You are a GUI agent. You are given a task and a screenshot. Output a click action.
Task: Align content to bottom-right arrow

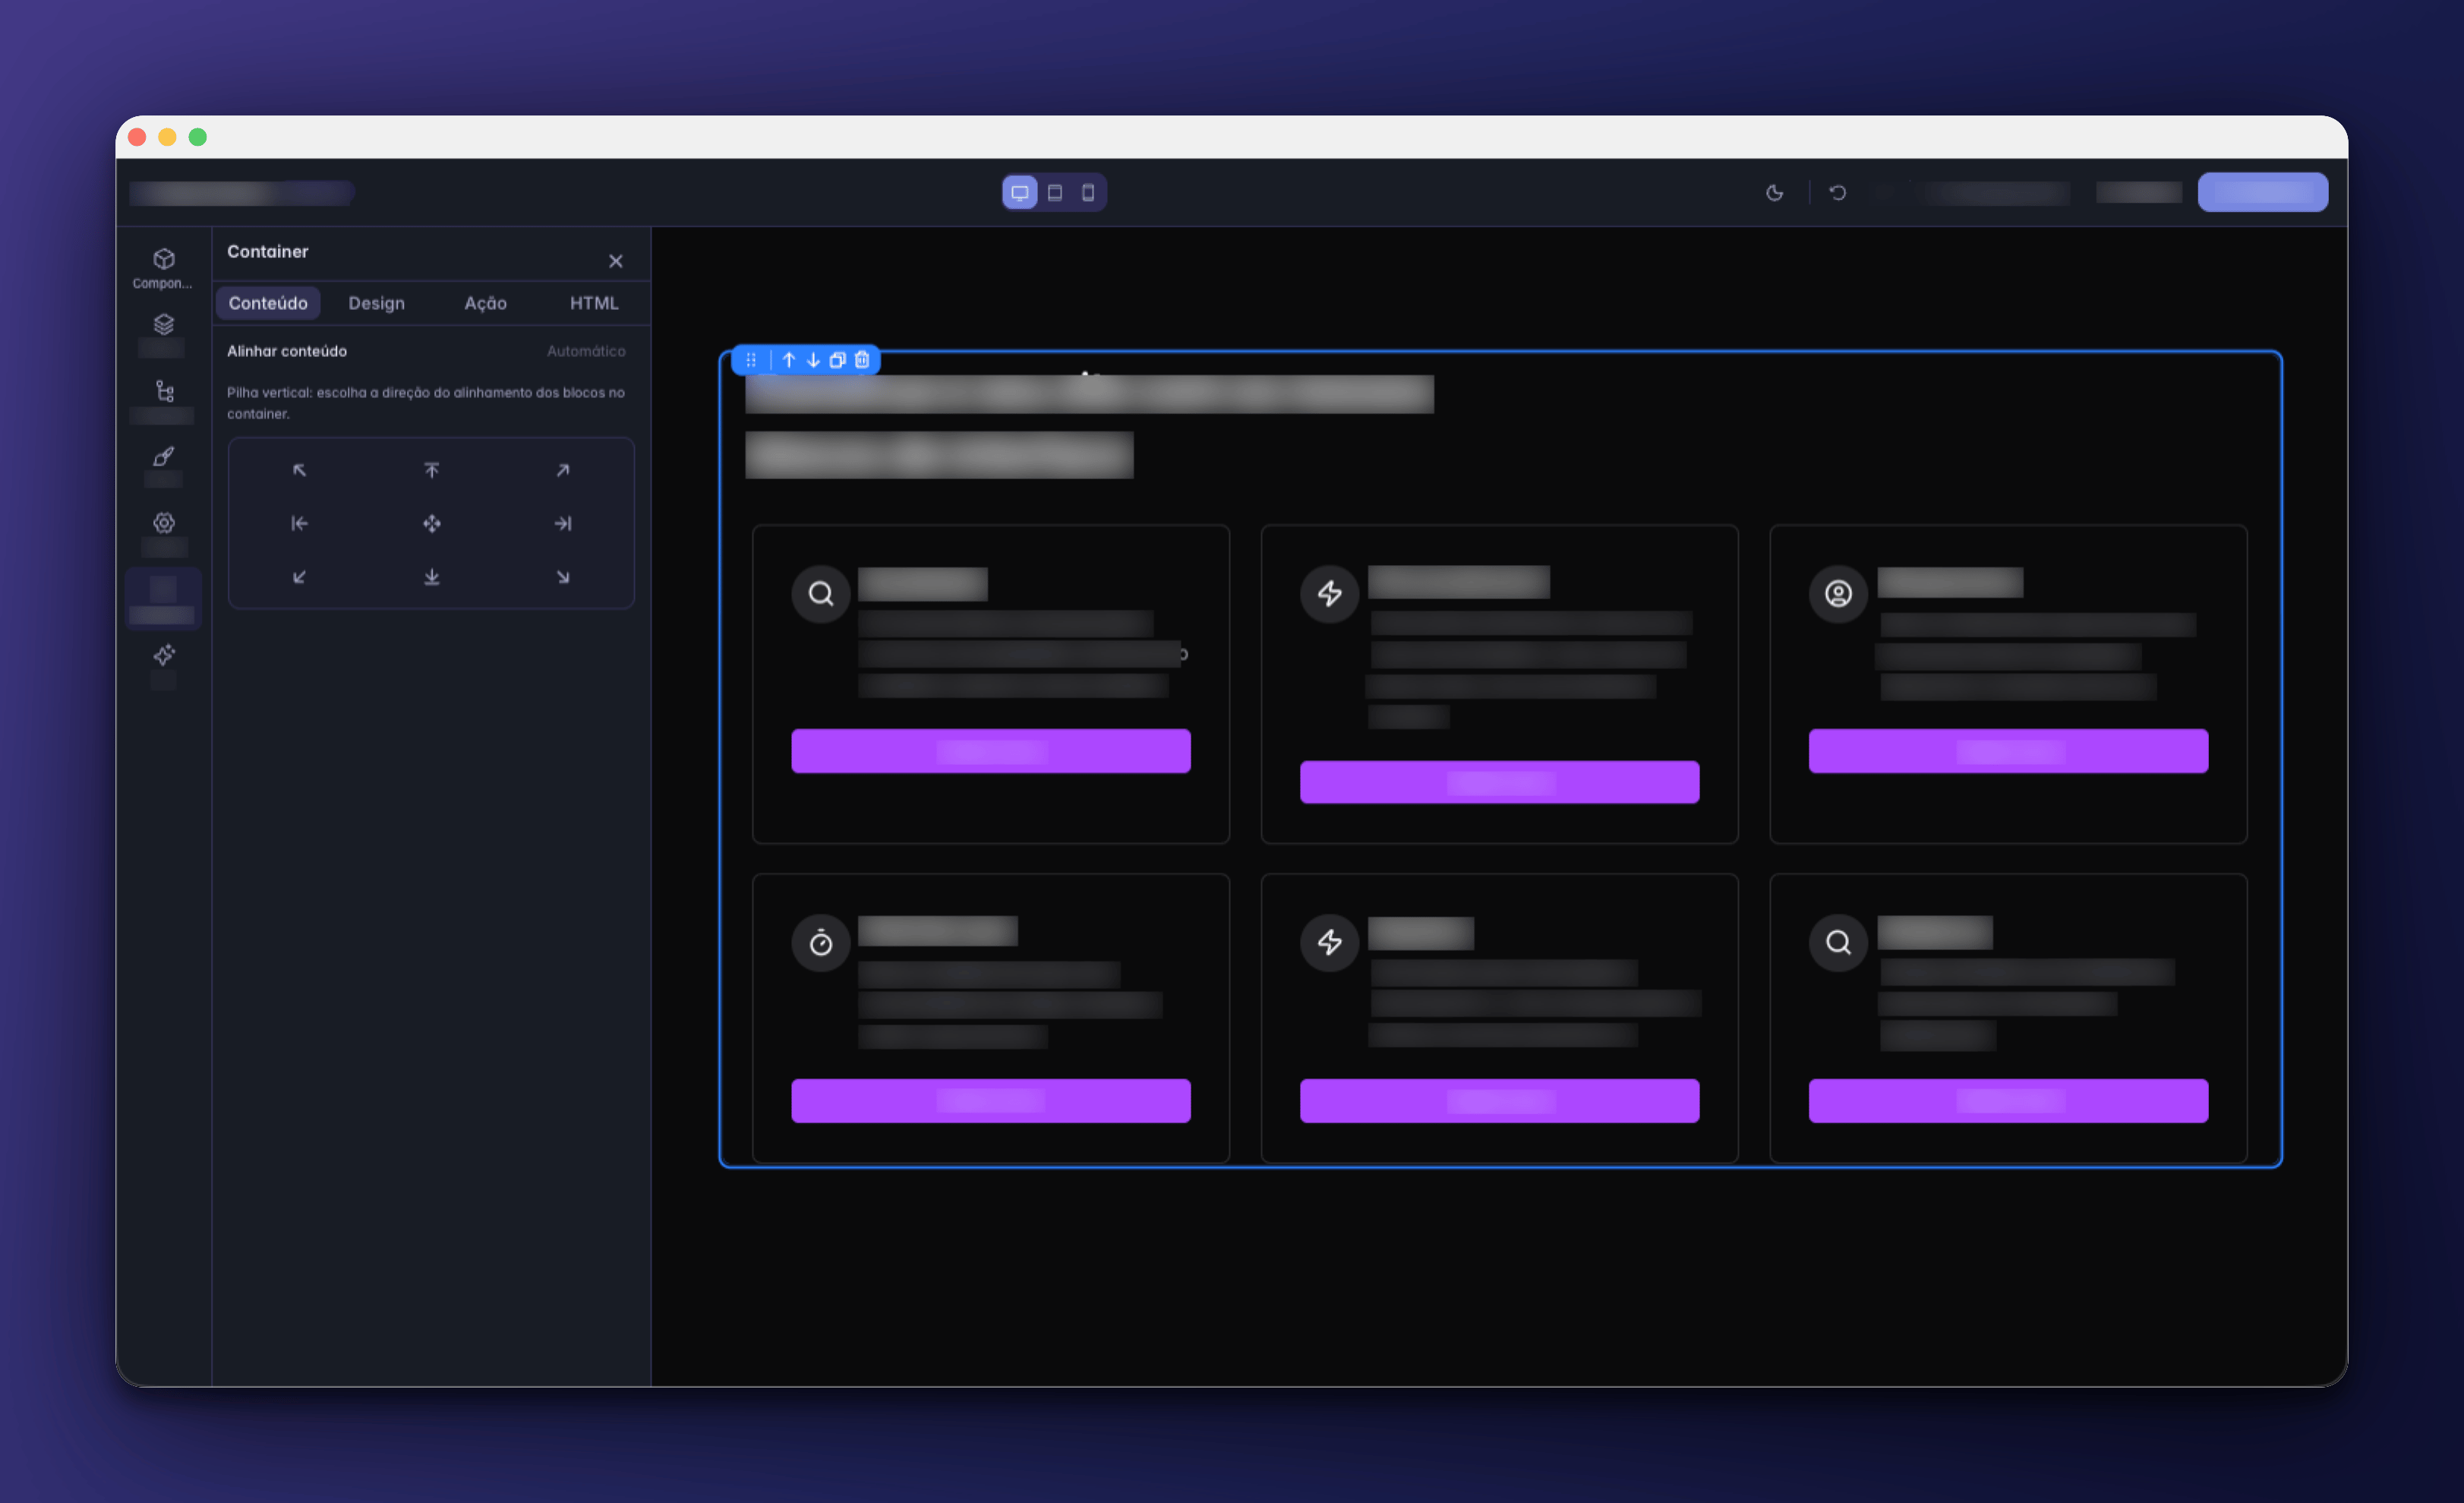[x=563, y=576]
